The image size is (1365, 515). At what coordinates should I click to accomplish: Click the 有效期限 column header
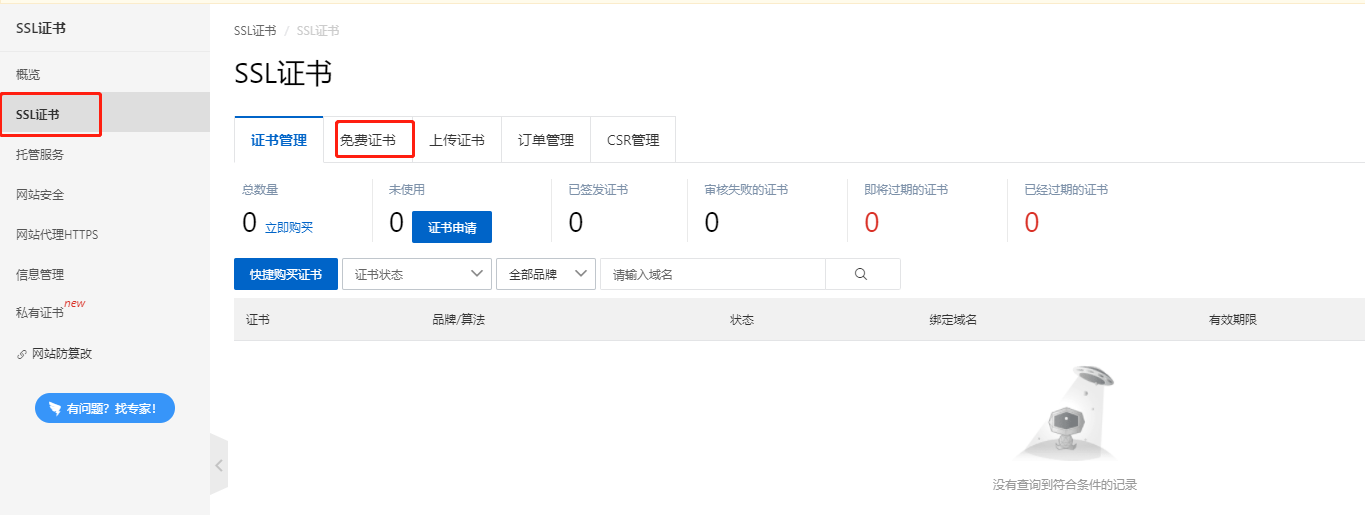1233,320
